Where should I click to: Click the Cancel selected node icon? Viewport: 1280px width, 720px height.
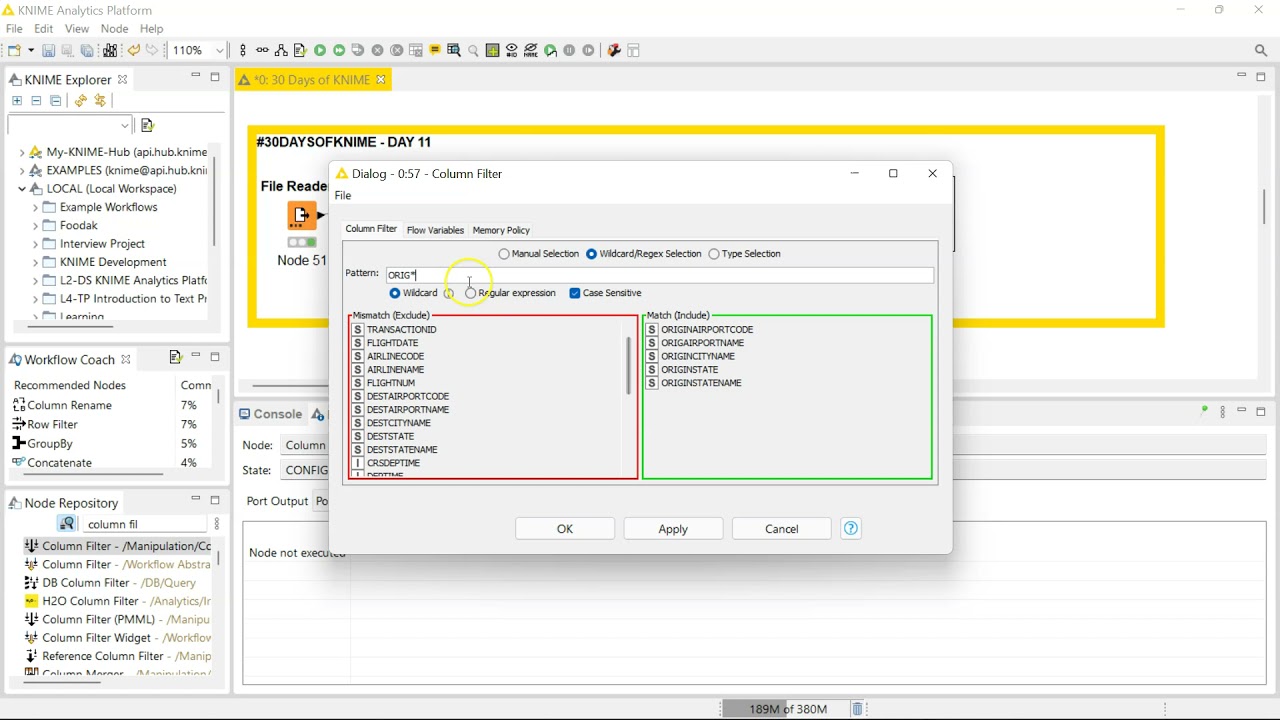click(377, 50)
